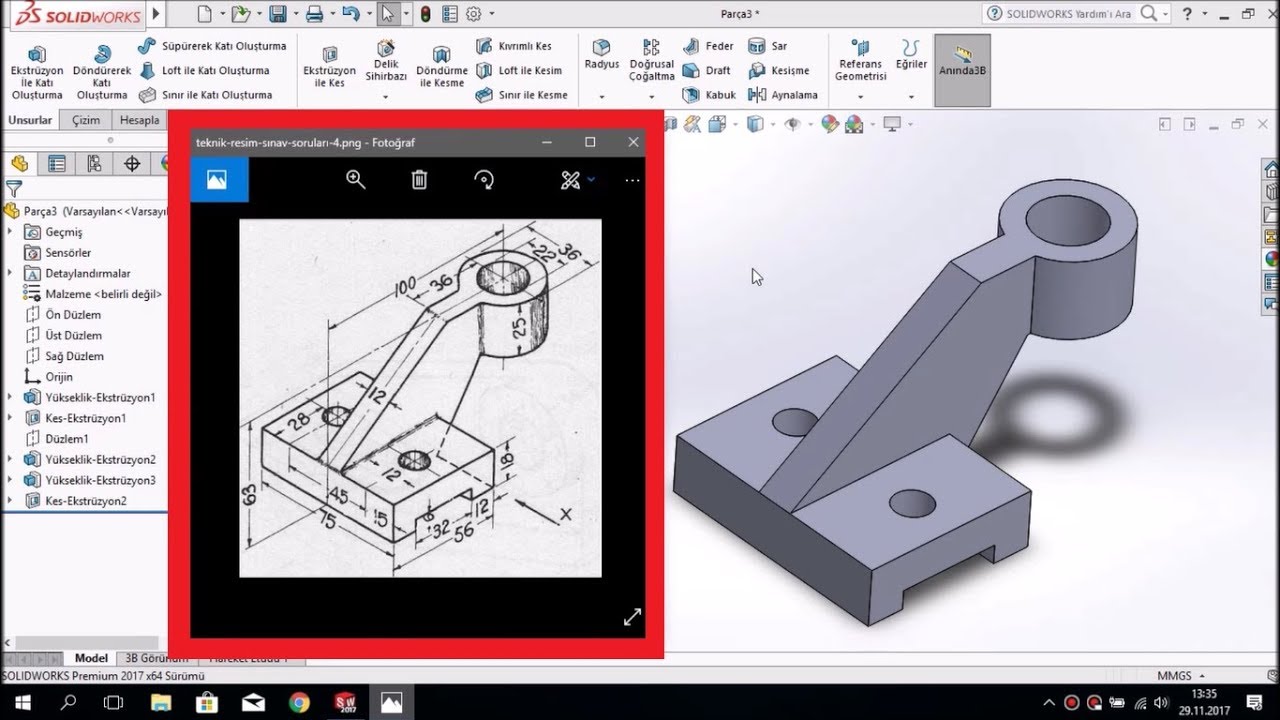This screenshot has width=1280, height=720.
Task: Click the Rebuild traffic light icon
Action: pos(425,14)
